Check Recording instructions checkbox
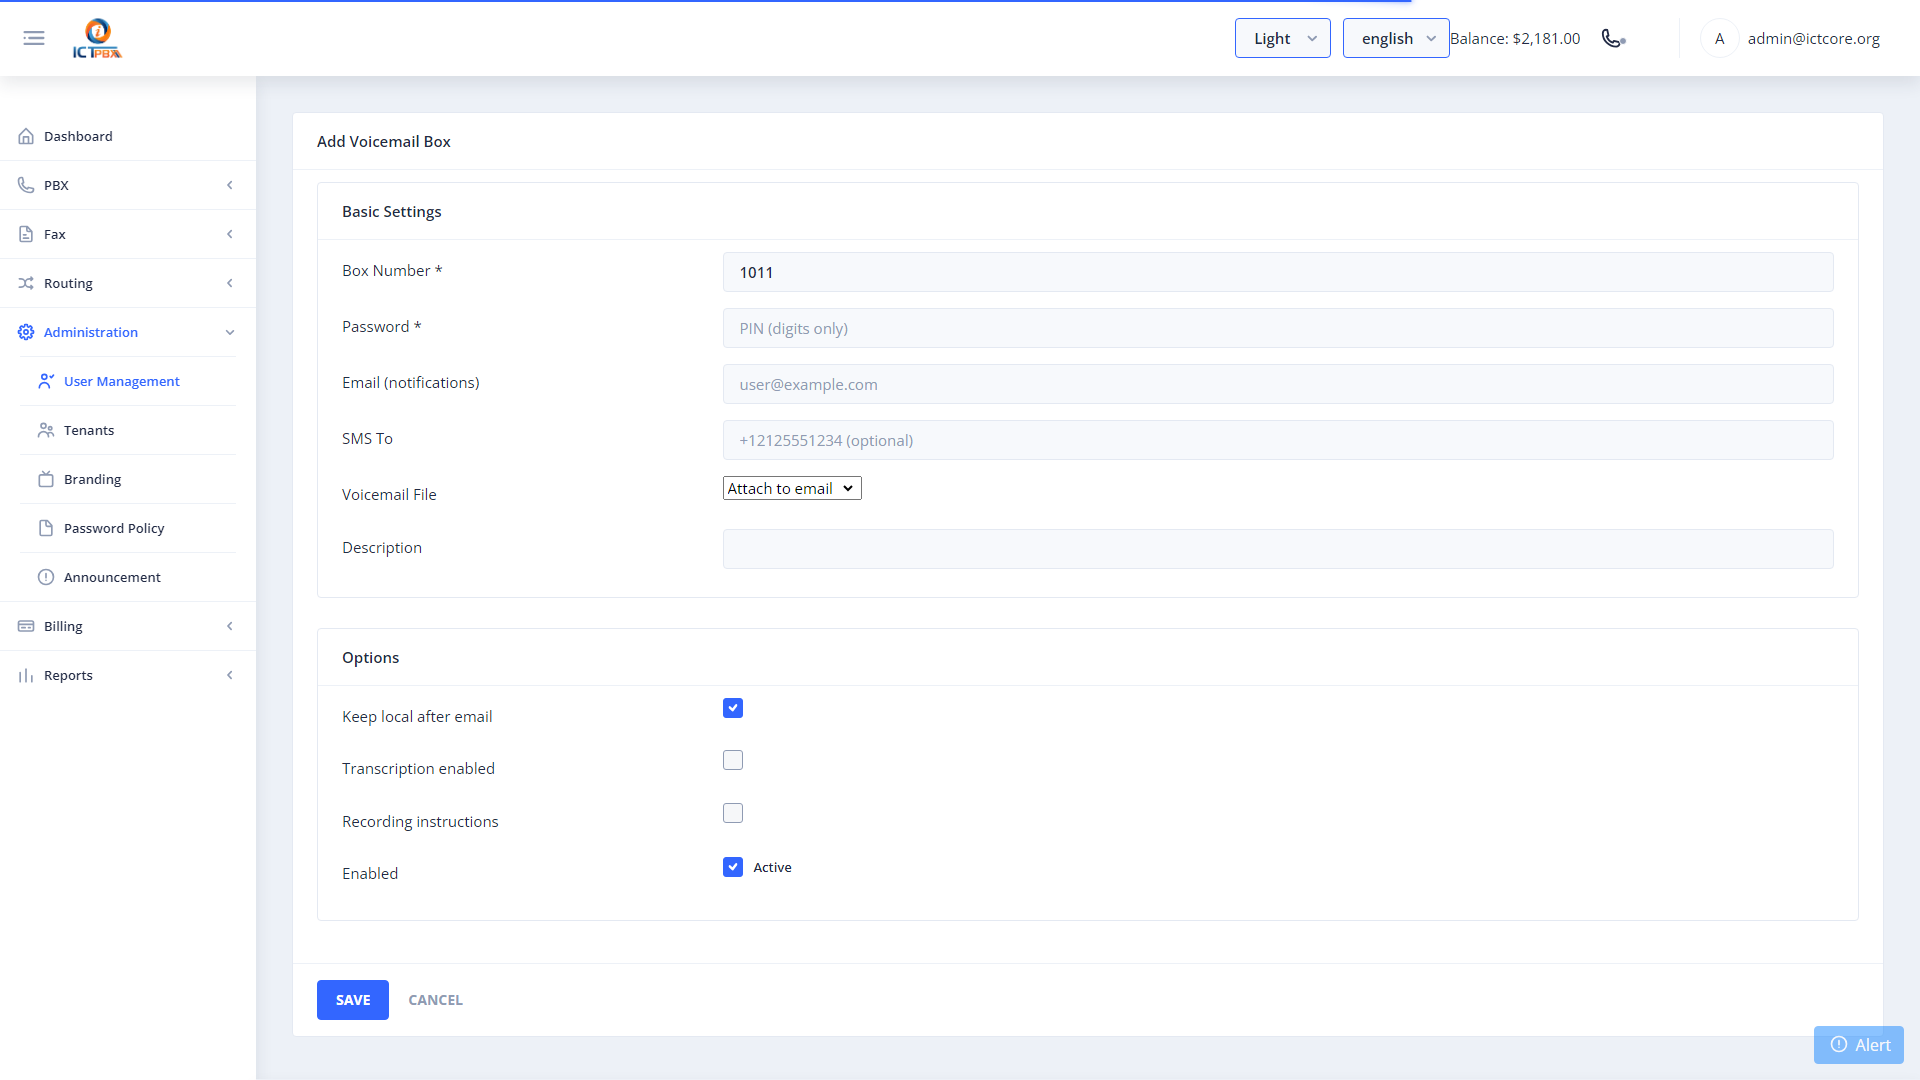Screen dimensions: 1920x1080 click(733, 813)
